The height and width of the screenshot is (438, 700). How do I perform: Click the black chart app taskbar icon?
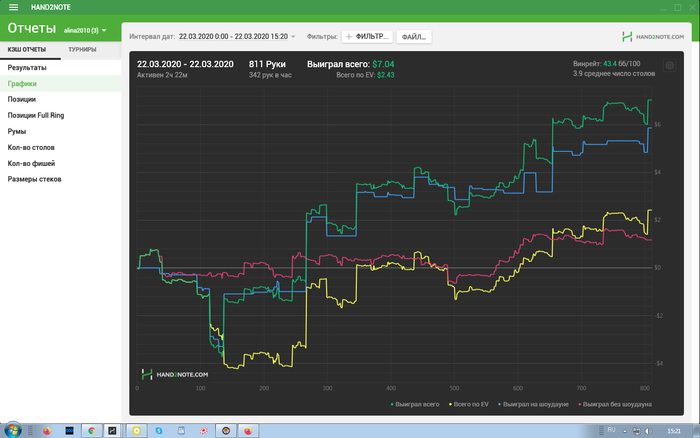pos(112,430)
